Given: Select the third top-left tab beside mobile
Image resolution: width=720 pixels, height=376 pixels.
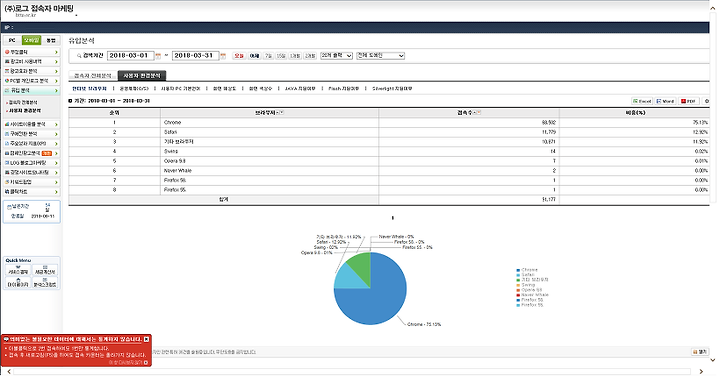Looking at the screenshot, I should pyautogui.click(x=51, y=40).
